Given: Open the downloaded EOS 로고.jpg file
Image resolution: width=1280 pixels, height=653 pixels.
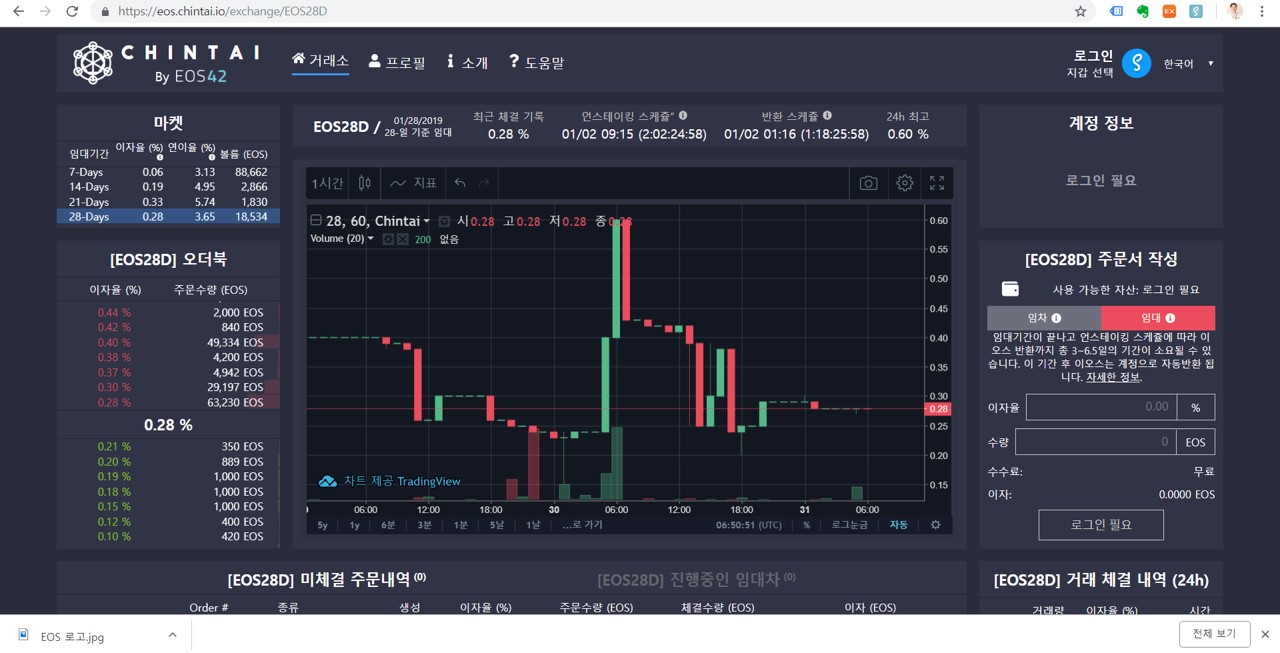Looking at the screenshot, I should (73, 636).
